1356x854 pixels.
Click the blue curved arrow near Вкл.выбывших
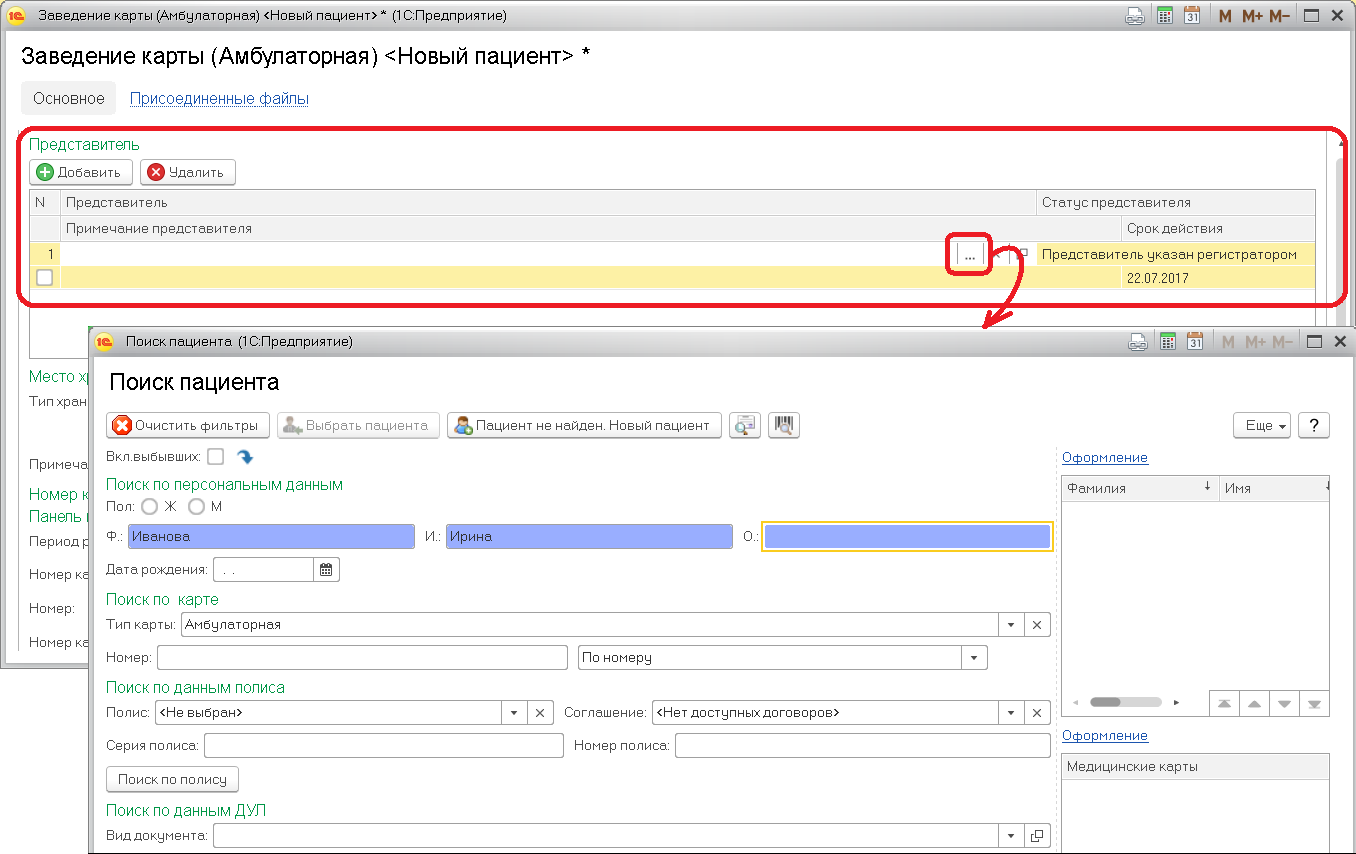tap(245, 457)
